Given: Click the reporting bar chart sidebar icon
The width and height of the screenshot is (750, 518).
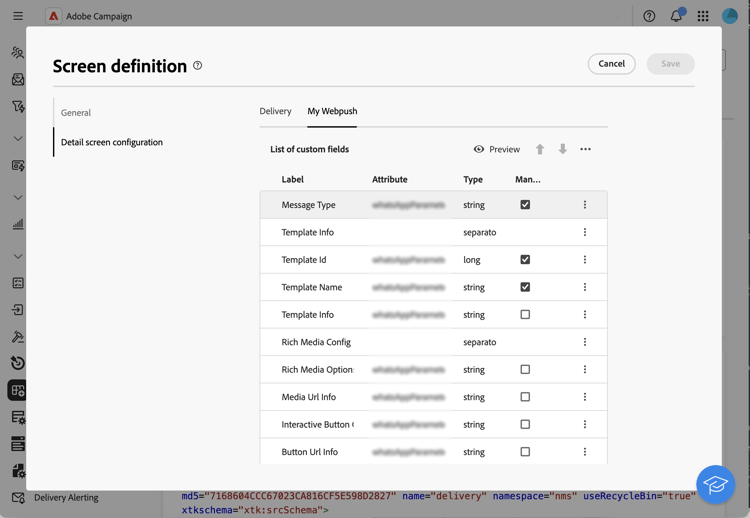Looking at the screenshot, I should coord(18,224).
